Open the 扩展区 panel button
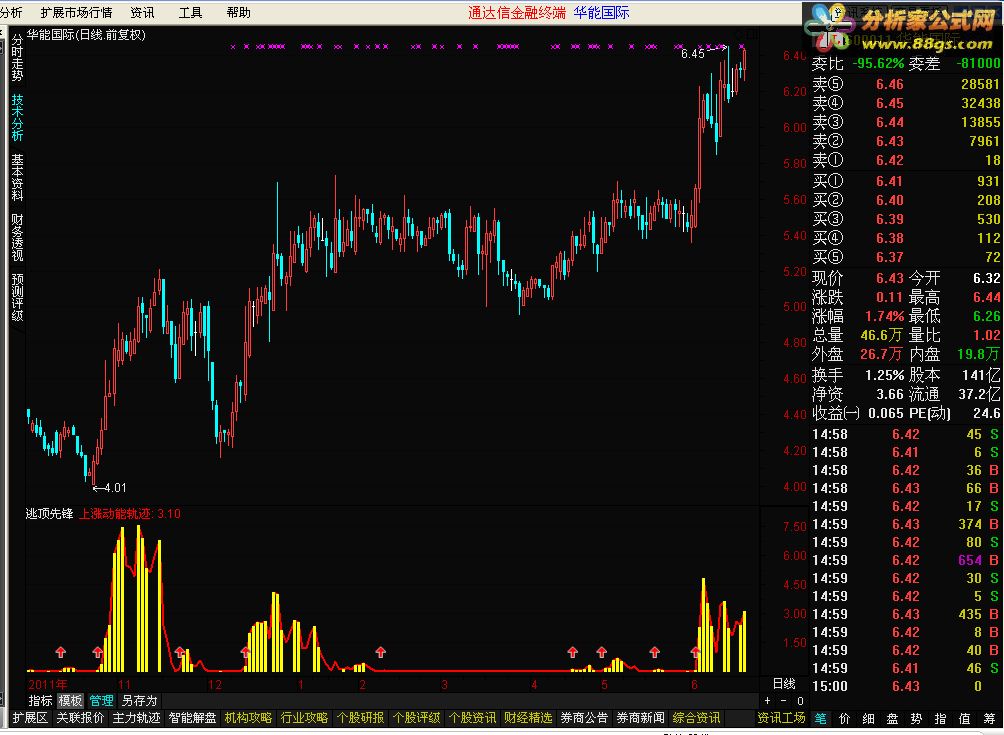The width and height of the screenshot is (1004, 735). coord(30,718)
